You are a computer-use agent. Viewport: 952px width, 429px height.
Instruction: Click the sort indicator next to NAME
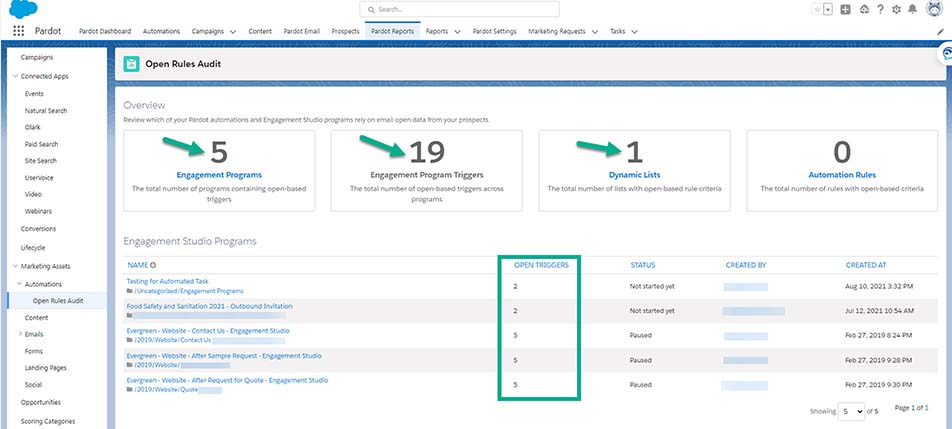pyautogui.click(x=153, y=265)
